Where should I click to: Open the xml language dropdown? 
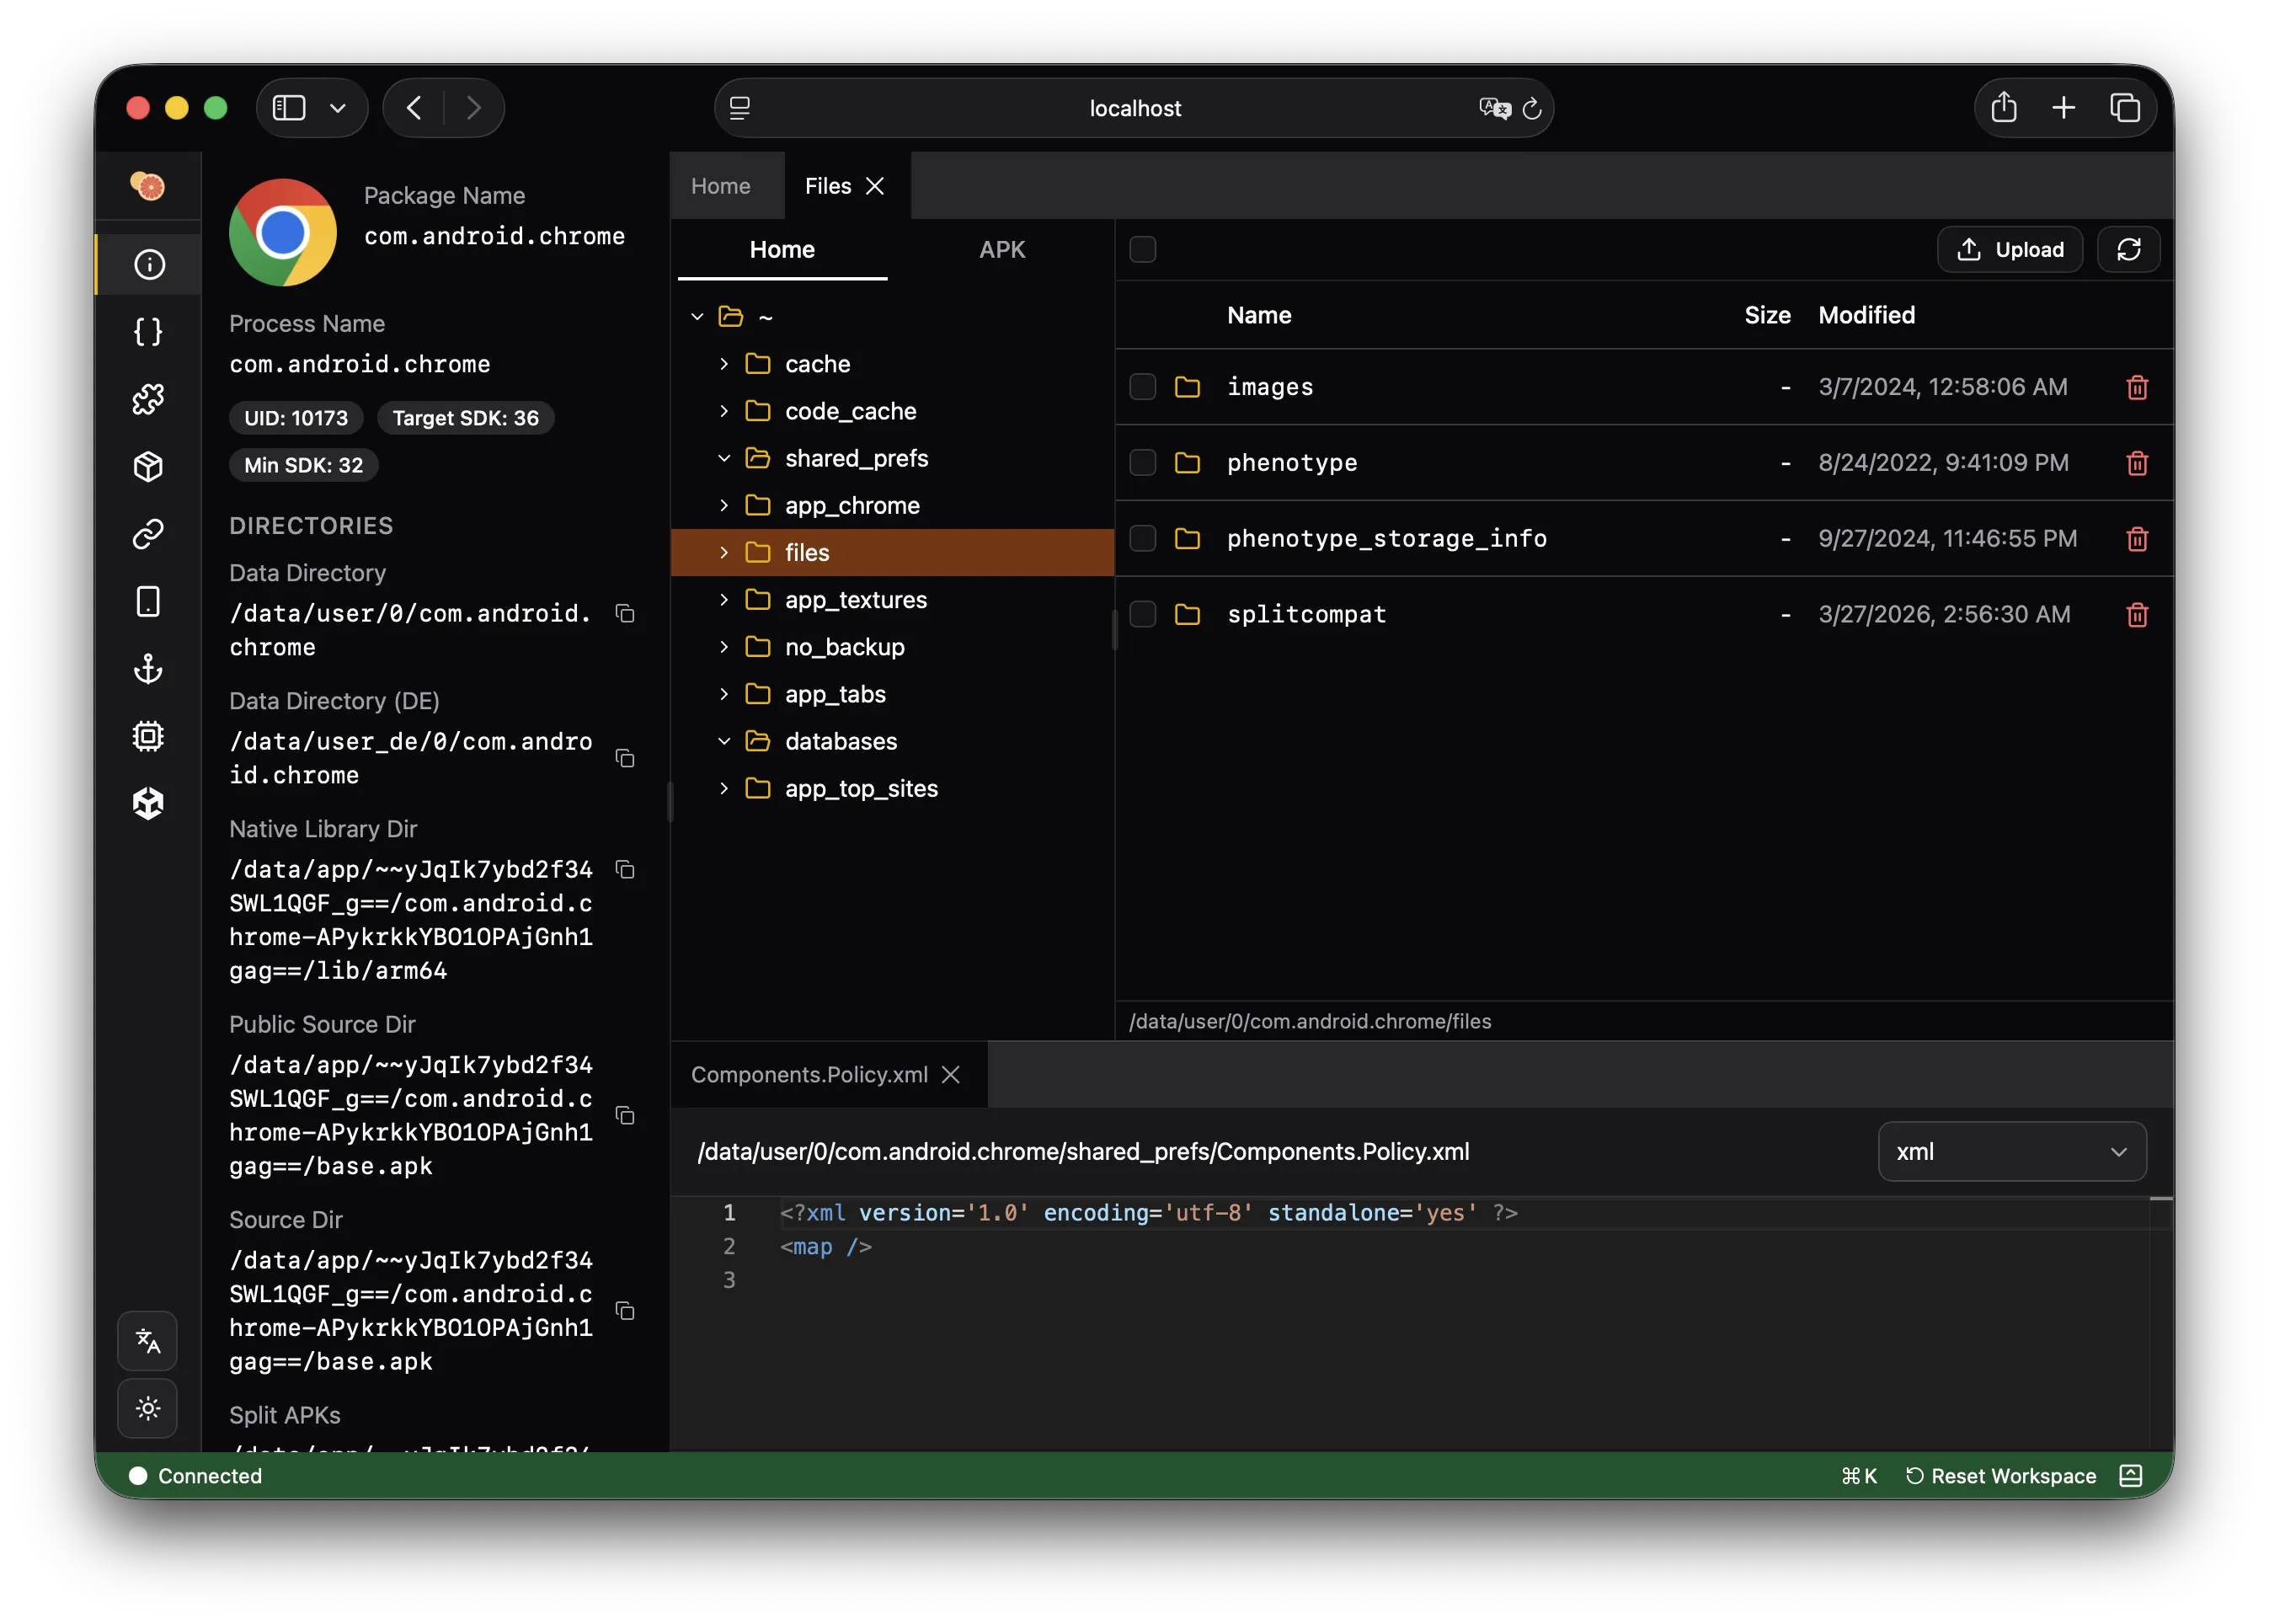2011,1151
